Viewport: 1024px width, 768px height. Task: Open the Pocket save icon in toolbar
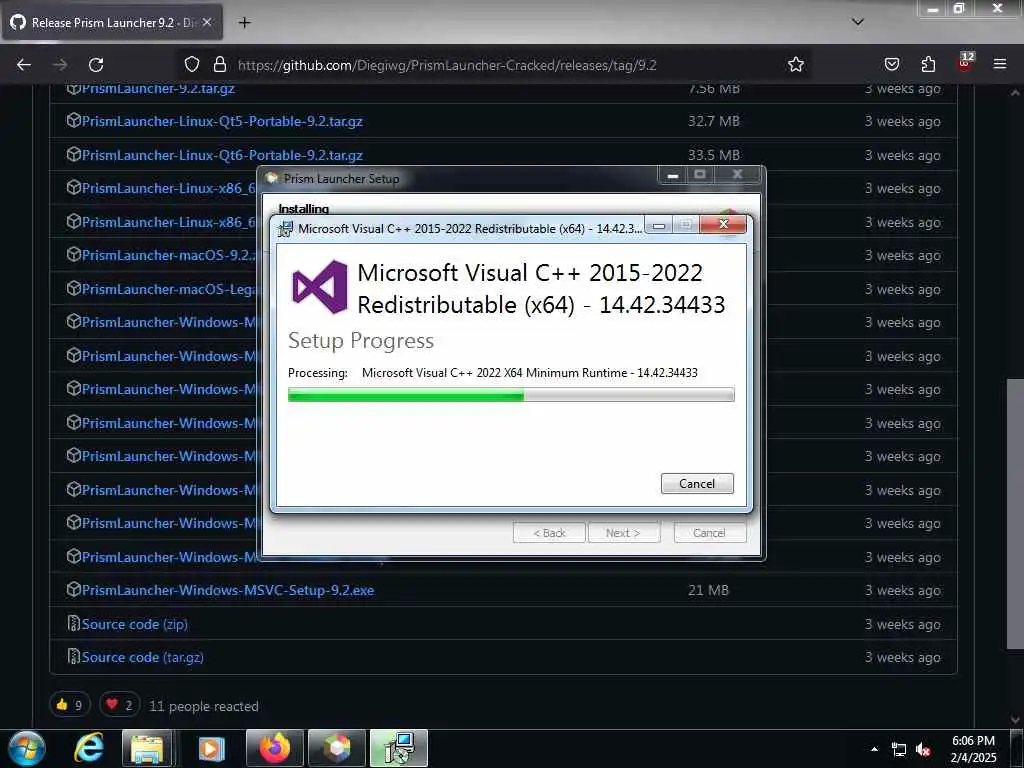click(891, 65)
